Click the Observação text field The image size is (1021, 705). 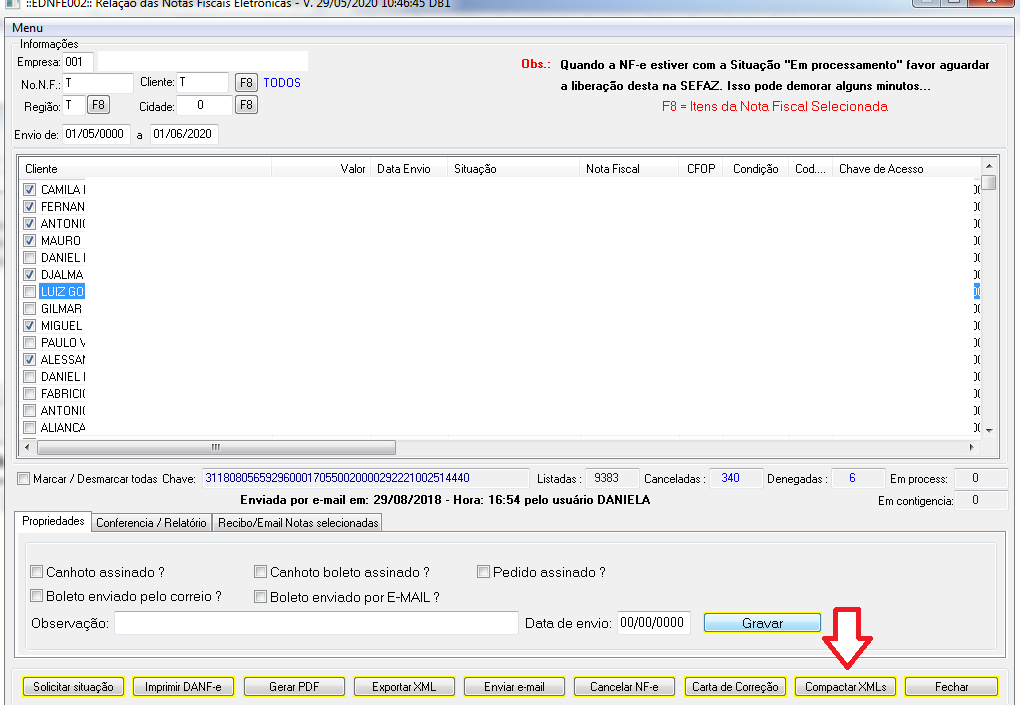(315, 623)
